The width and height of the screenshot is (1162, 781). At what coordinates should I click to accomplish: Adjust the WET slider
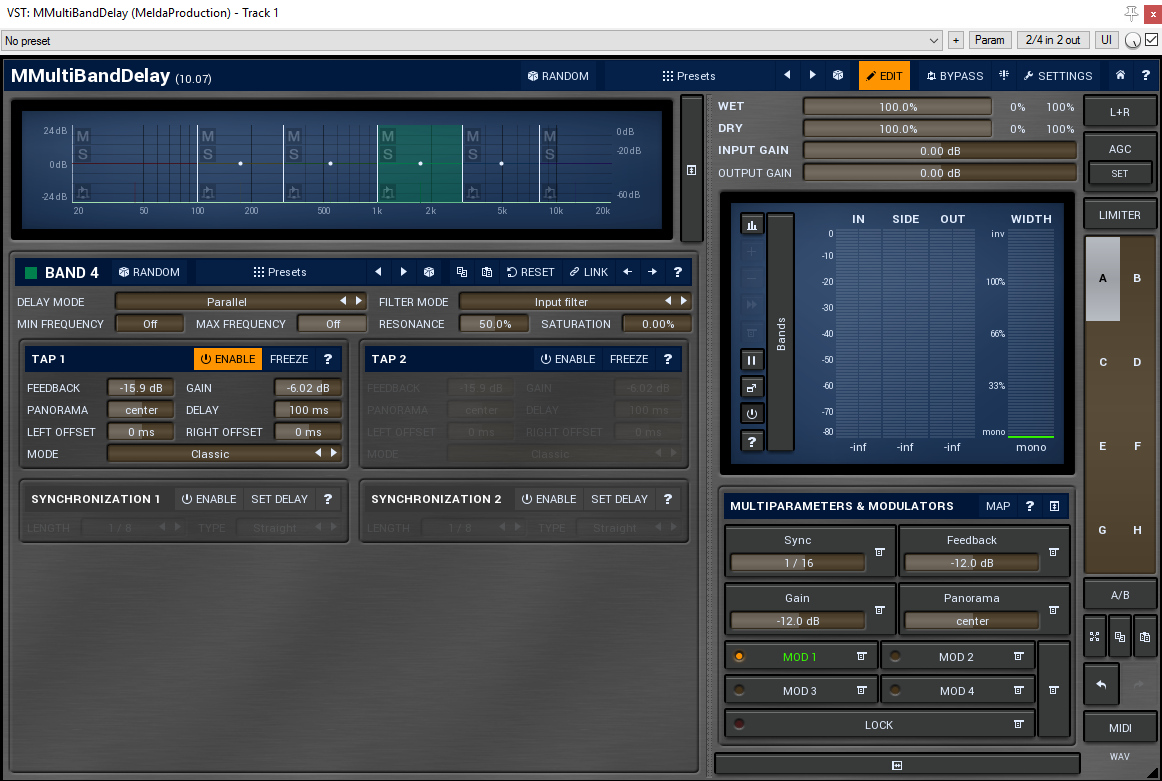click(x=897, y=107)
